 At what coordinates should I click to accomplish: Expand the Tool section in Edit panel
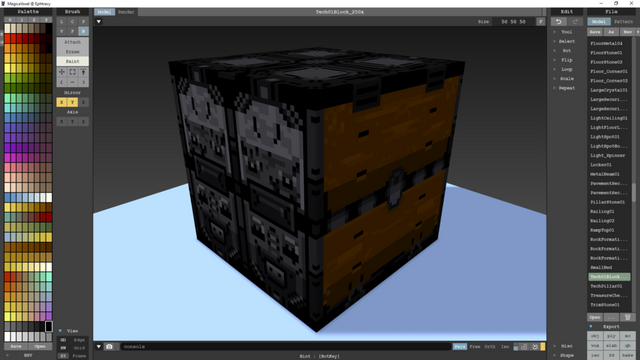point(567,32)
